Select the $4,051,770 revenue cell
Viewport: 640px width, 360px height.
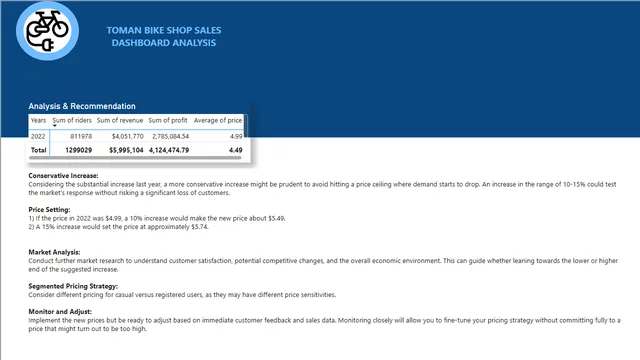pos(128,136)
